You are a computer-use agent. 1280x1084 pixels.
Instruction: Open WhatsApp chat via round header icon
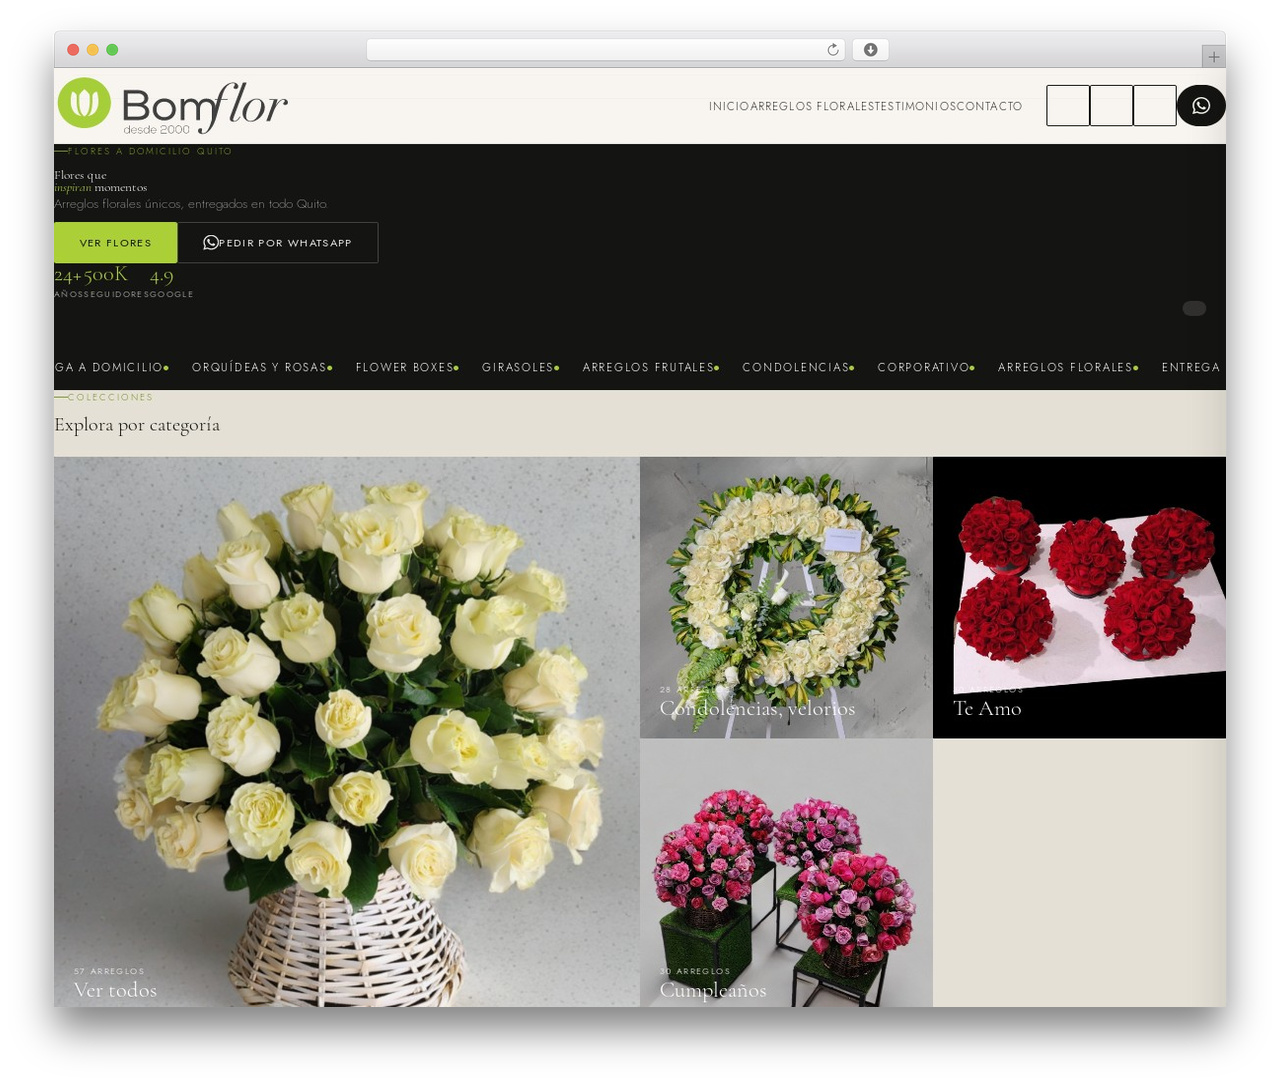click(x=1201, y=106)
